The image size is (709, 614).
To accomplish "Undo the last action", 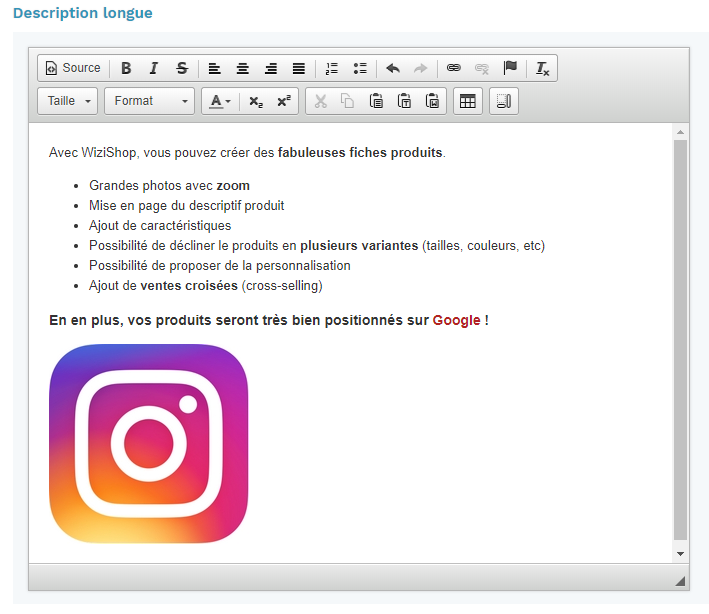I will coord(393,68).
